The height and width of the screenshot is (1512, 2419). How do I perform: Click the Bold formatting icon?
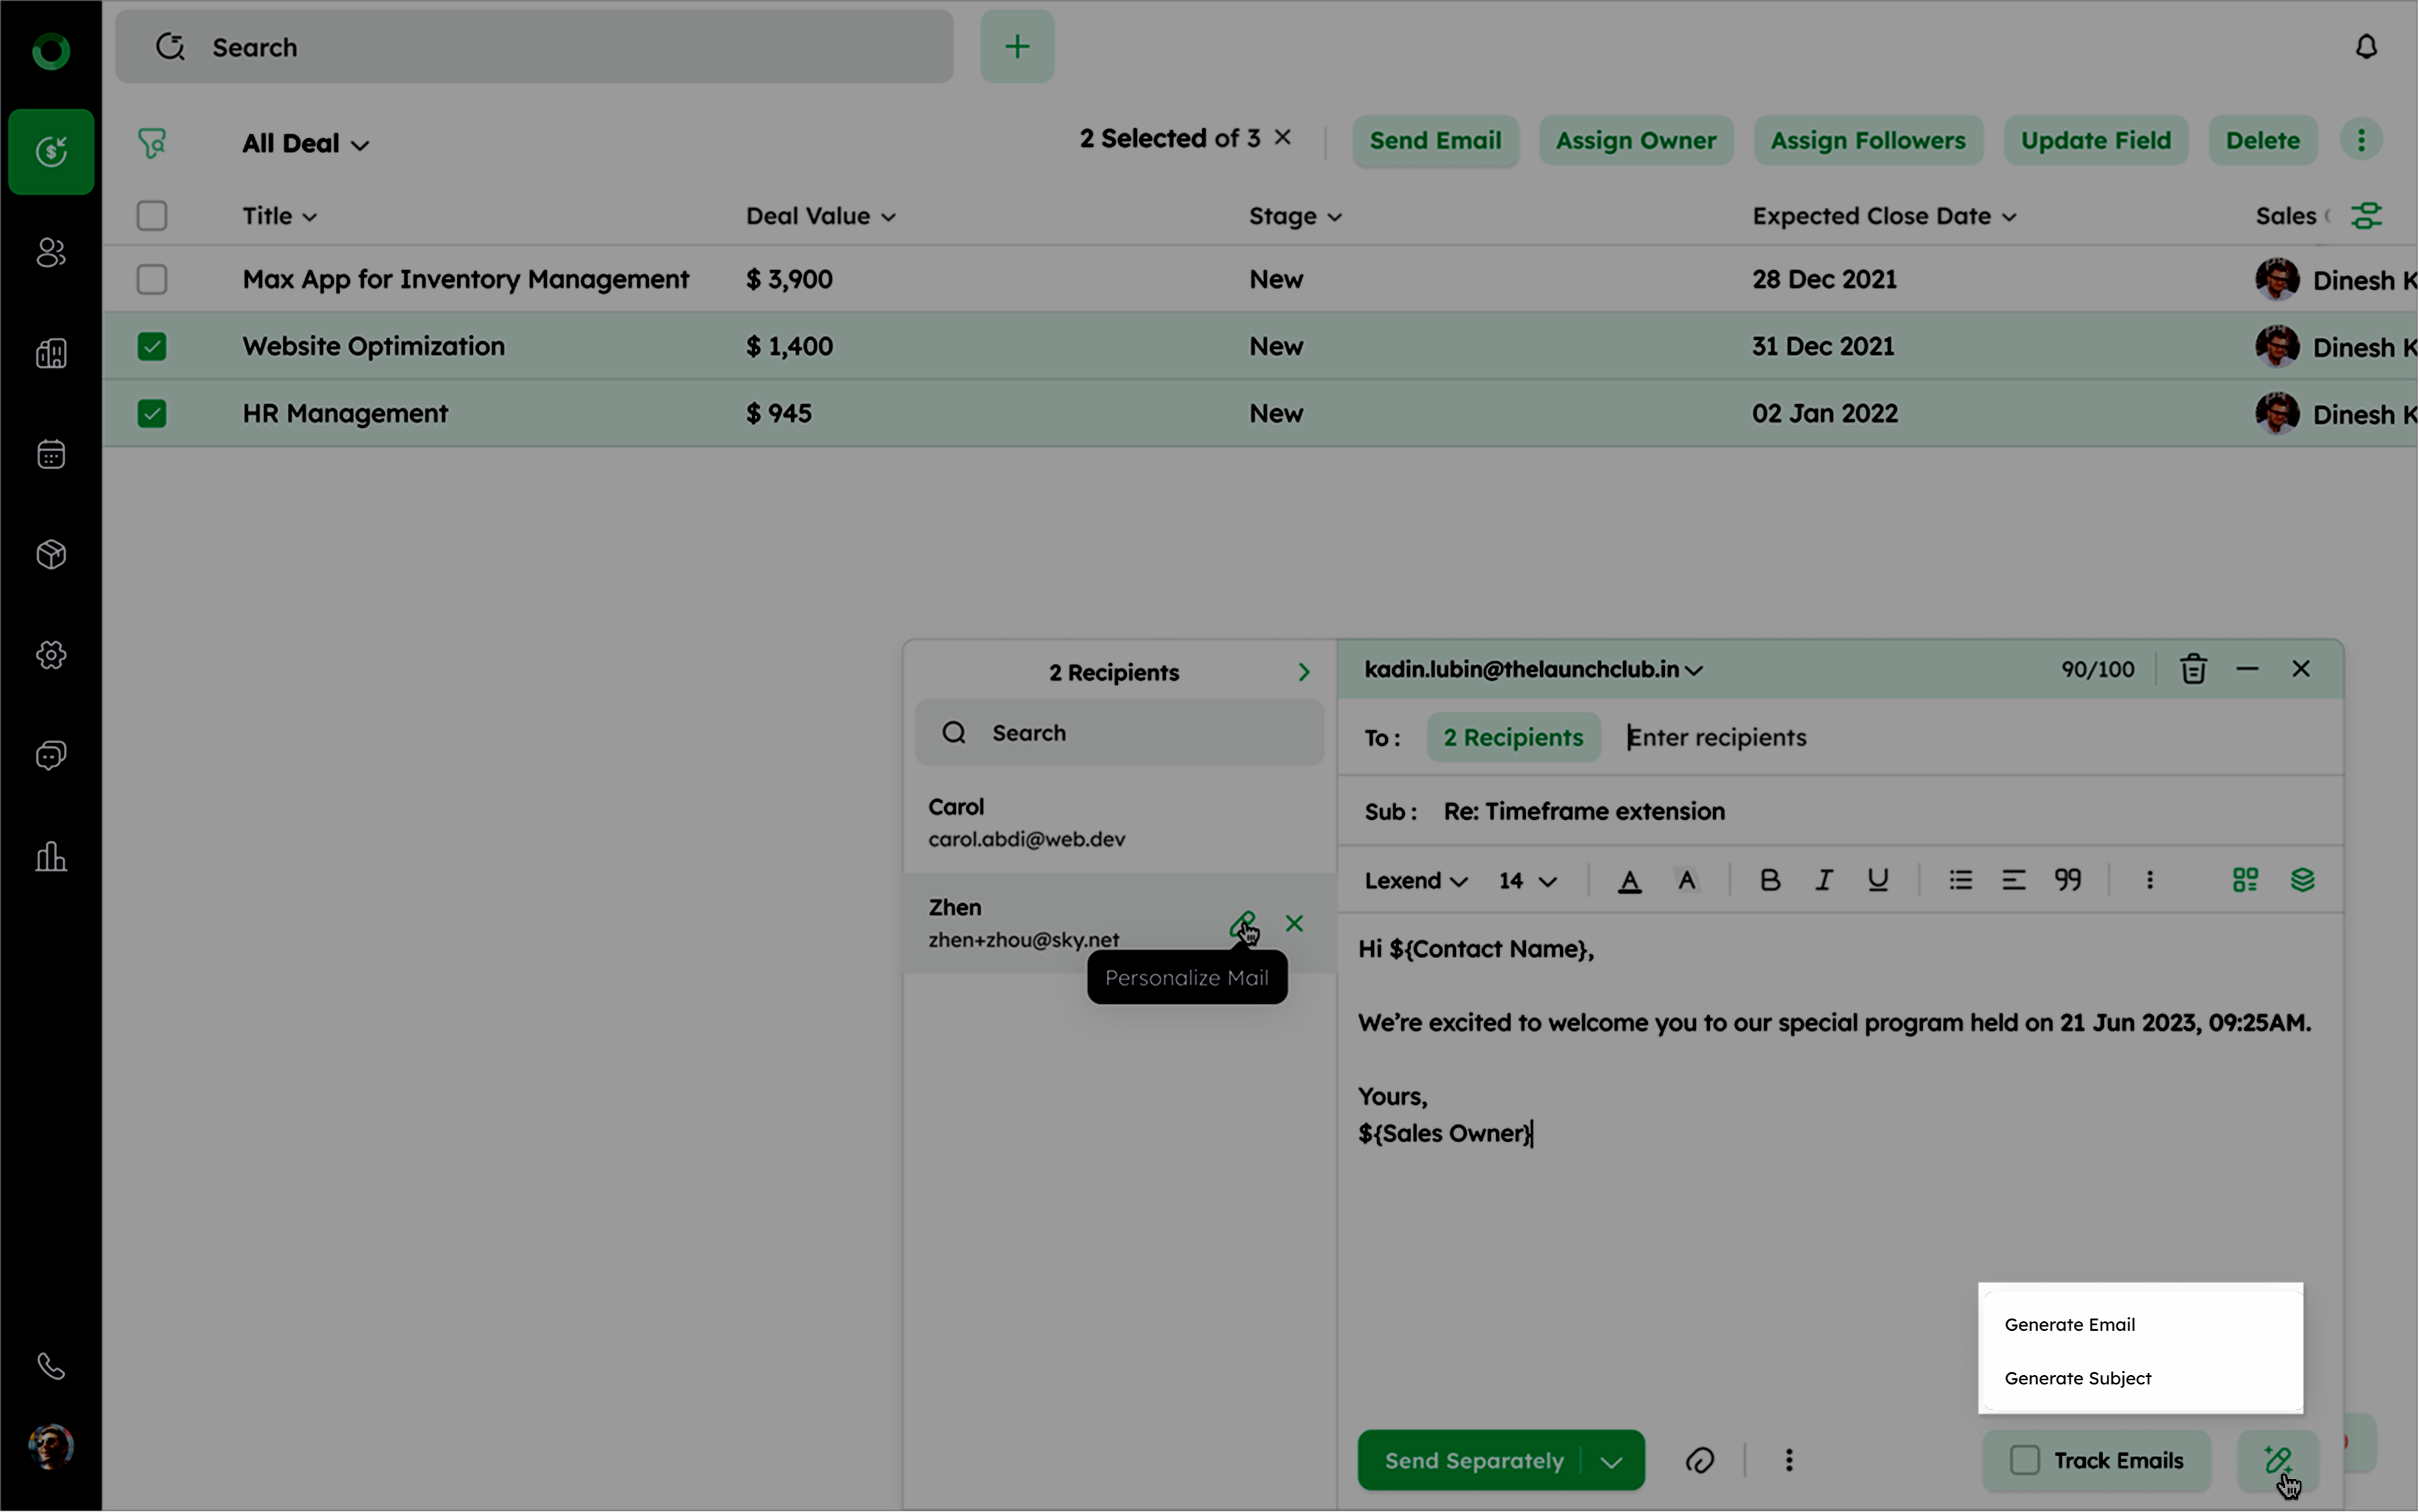pyautogui.click(x=1769, y=880)
